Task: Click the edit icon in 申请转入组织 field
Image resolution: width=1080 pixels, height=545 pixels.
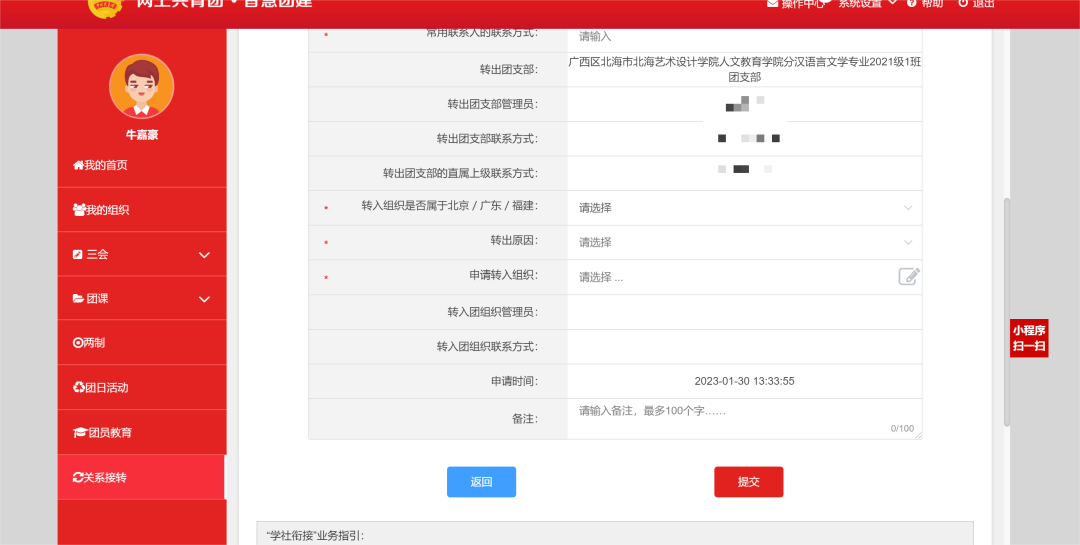Action: click(908, 277)
